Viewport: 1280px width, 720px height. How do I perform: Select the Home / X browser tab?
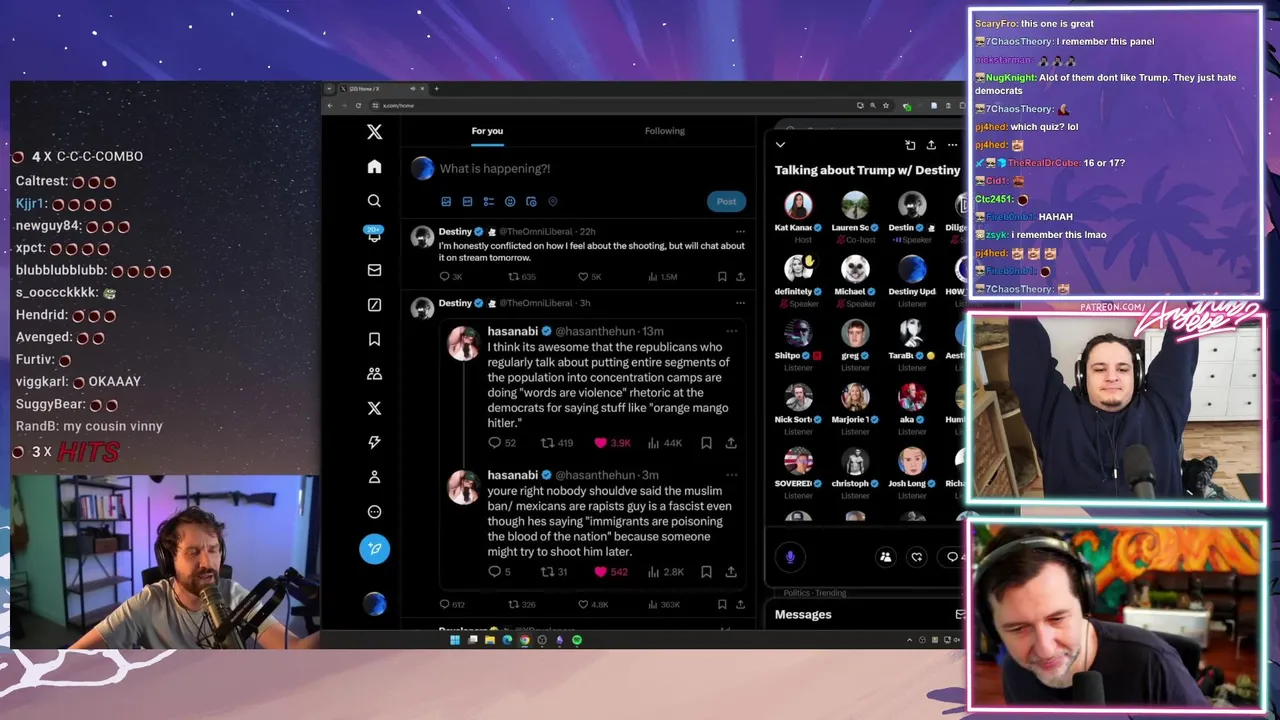[383, 89]
